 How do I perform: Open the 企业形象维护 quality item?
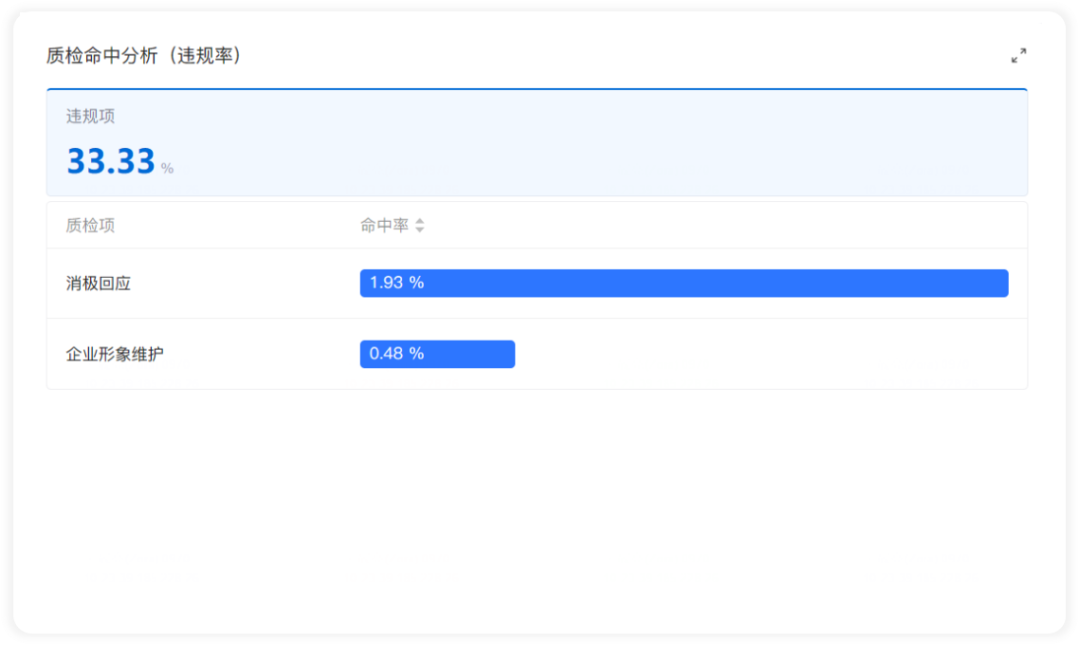pyautogui.click(x=115, y=354)
